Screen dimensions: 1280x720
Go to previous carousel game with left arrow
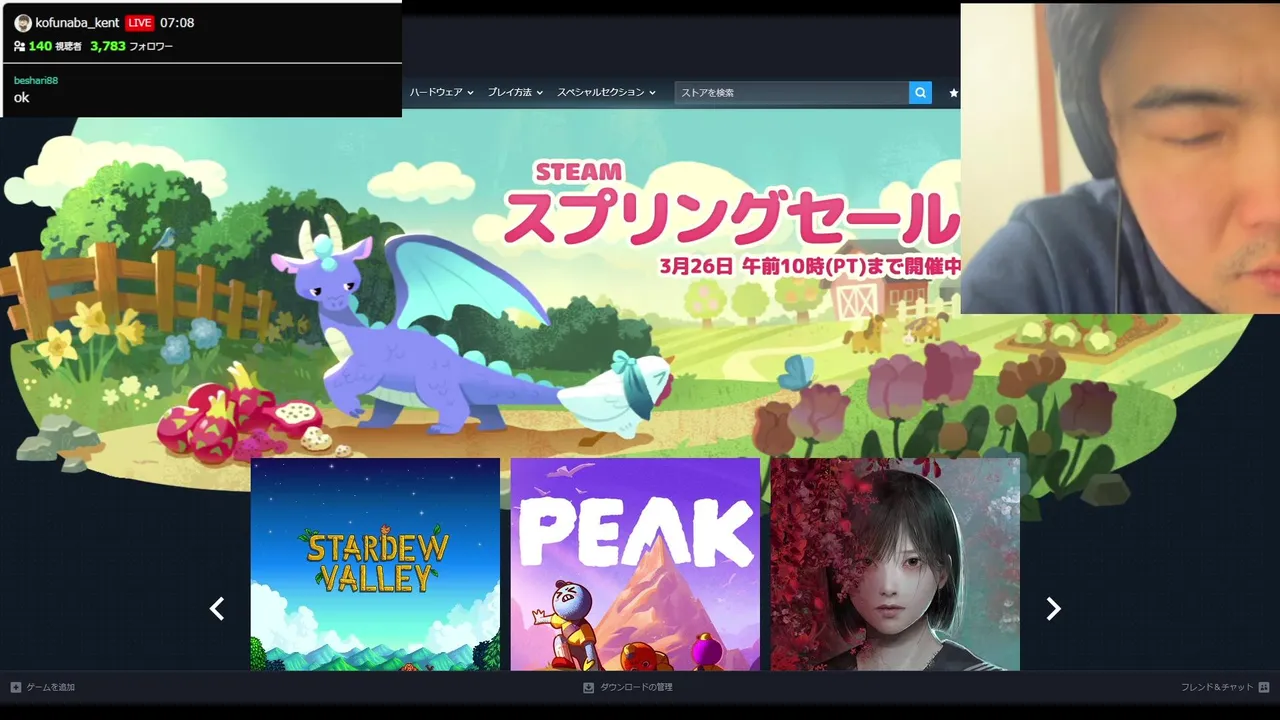pyautogui.click(x=217, y=609)
